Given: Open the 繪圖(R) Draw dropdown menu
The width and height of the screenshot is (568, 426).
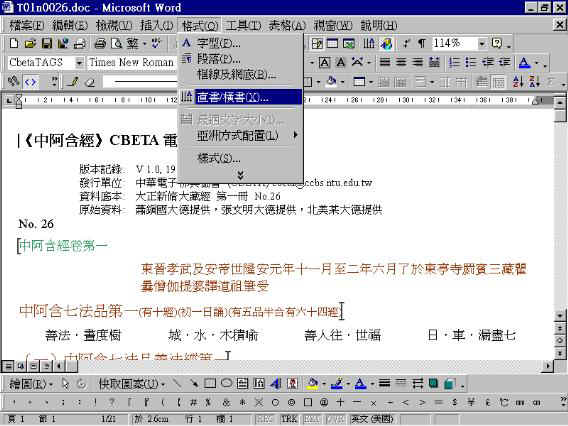Looking at the screenshot, I should point(30,384).
